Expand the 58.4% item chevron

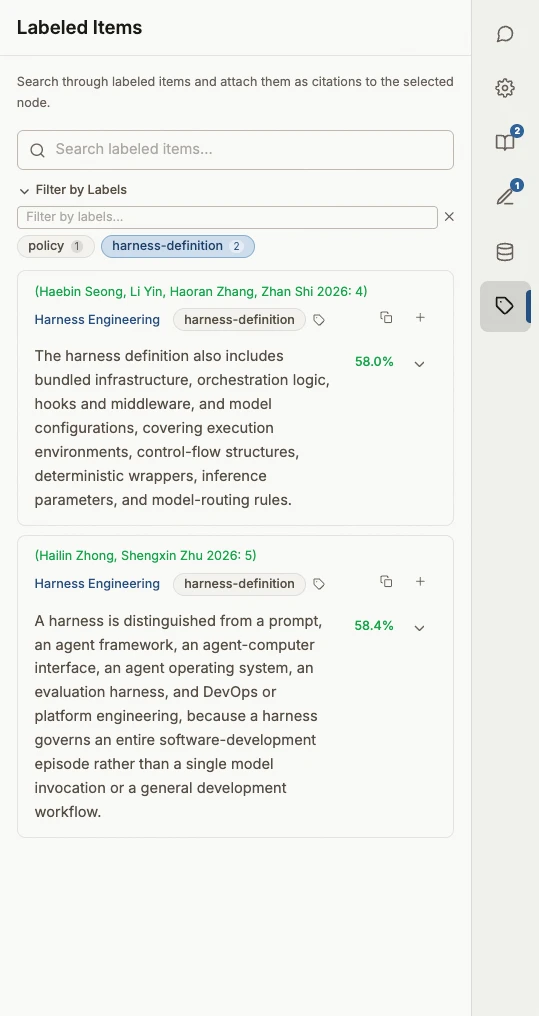tap(419, 628)
